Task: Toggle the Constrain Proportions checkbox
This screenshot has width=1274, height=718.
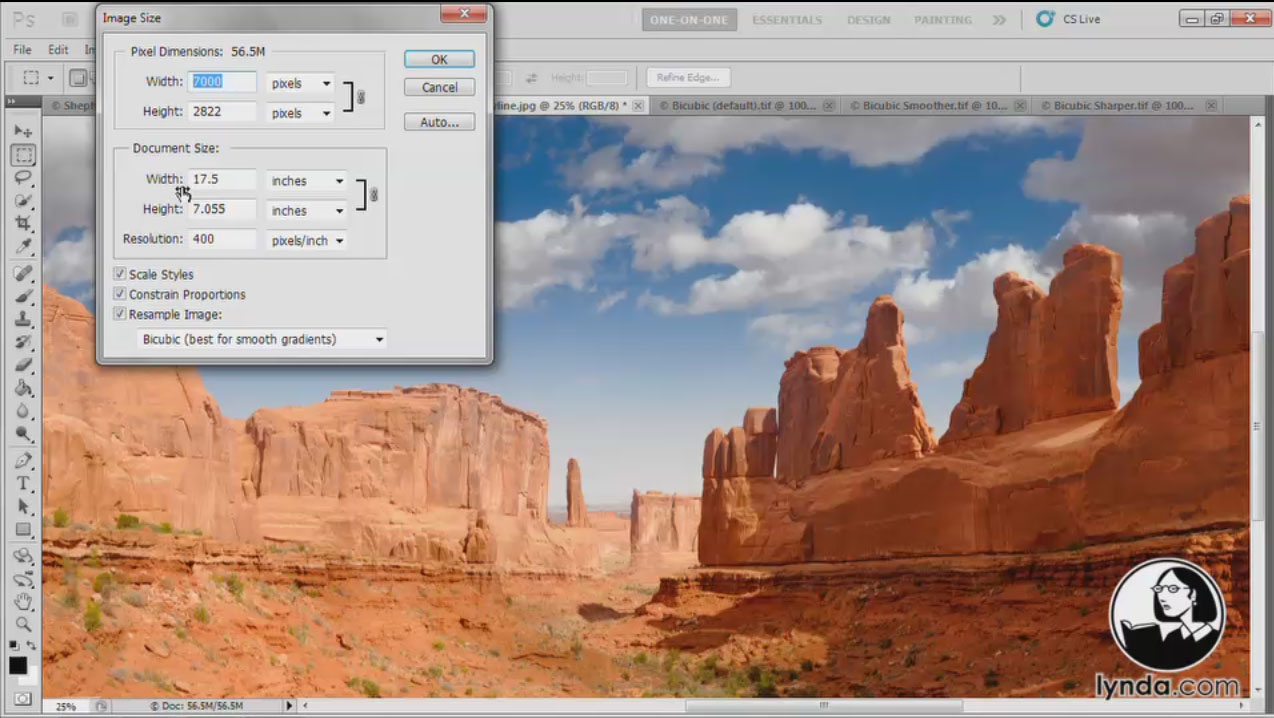Action: click(120, 294)
